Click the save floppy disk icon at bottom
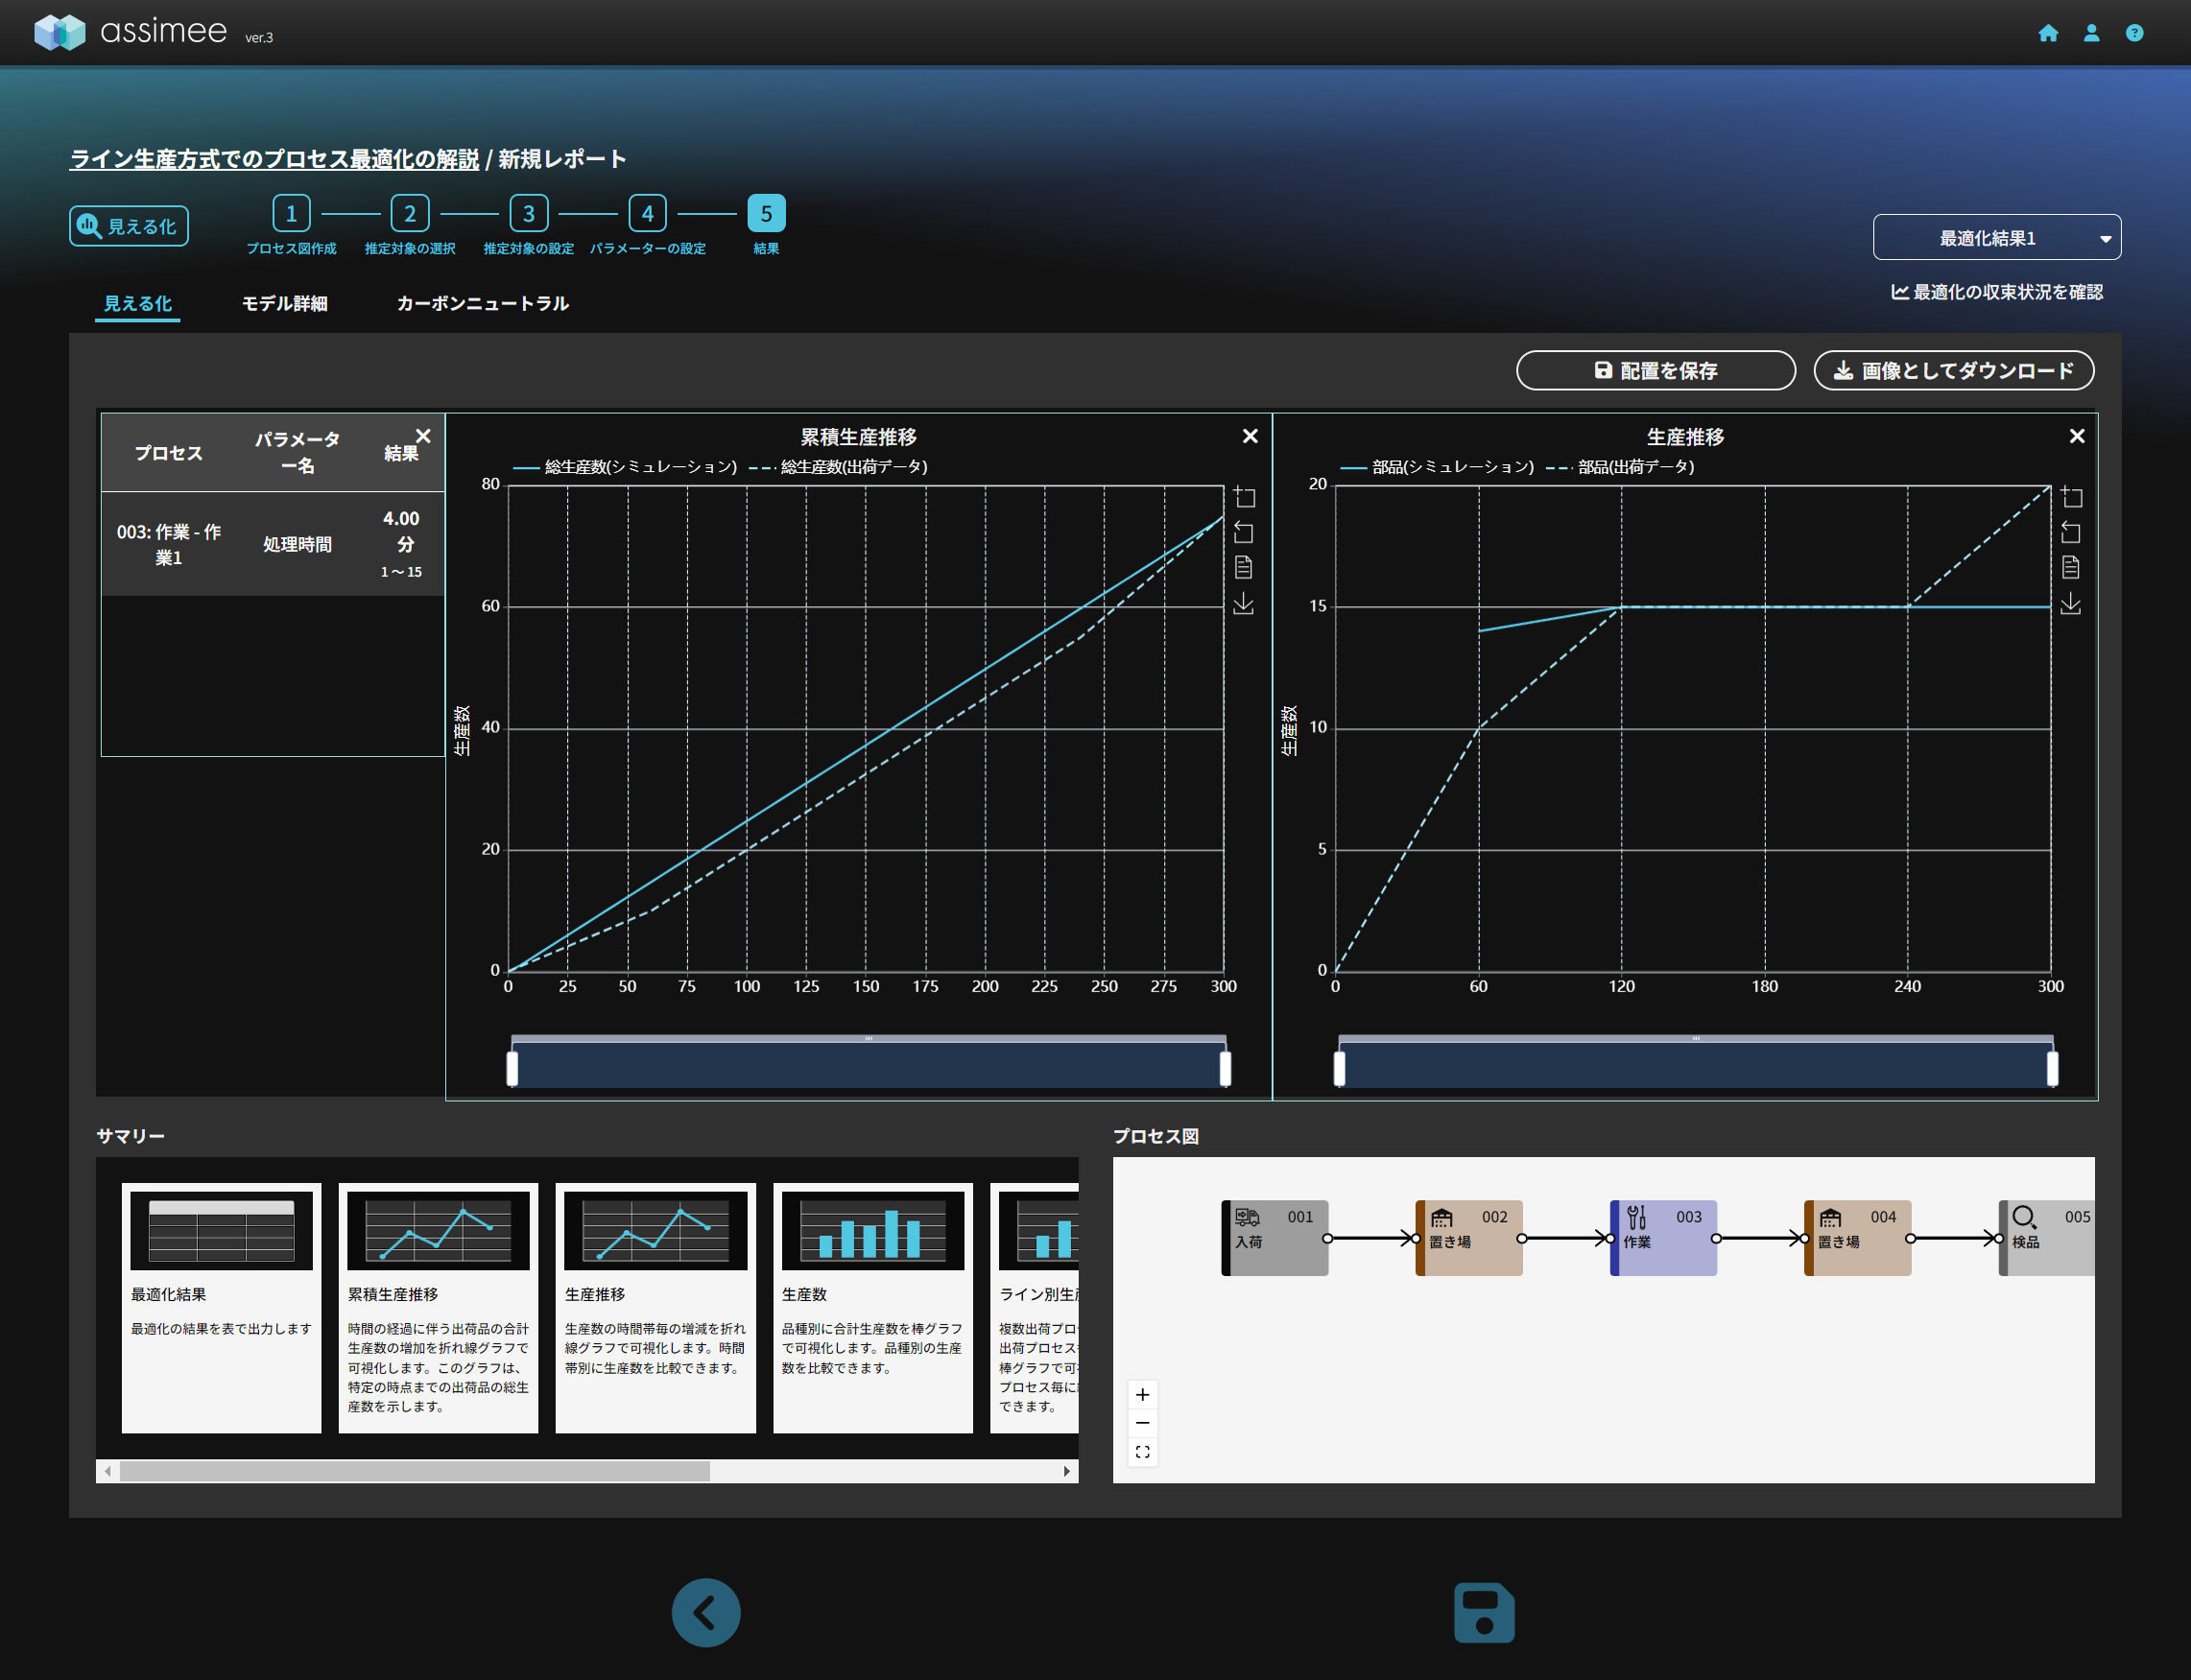The height and width of the screenshot is (1680, 2191). click(x=1483, y=1612)
